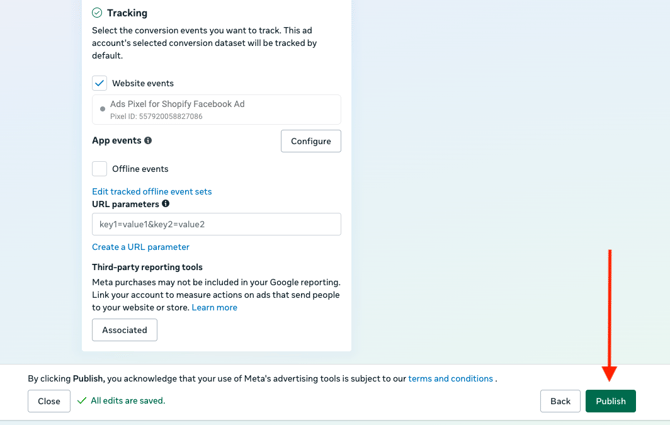Image resolution: width=670 pixels, height=425 pixels.
Task: Go back using the Back button
Action: coord(560,401)
